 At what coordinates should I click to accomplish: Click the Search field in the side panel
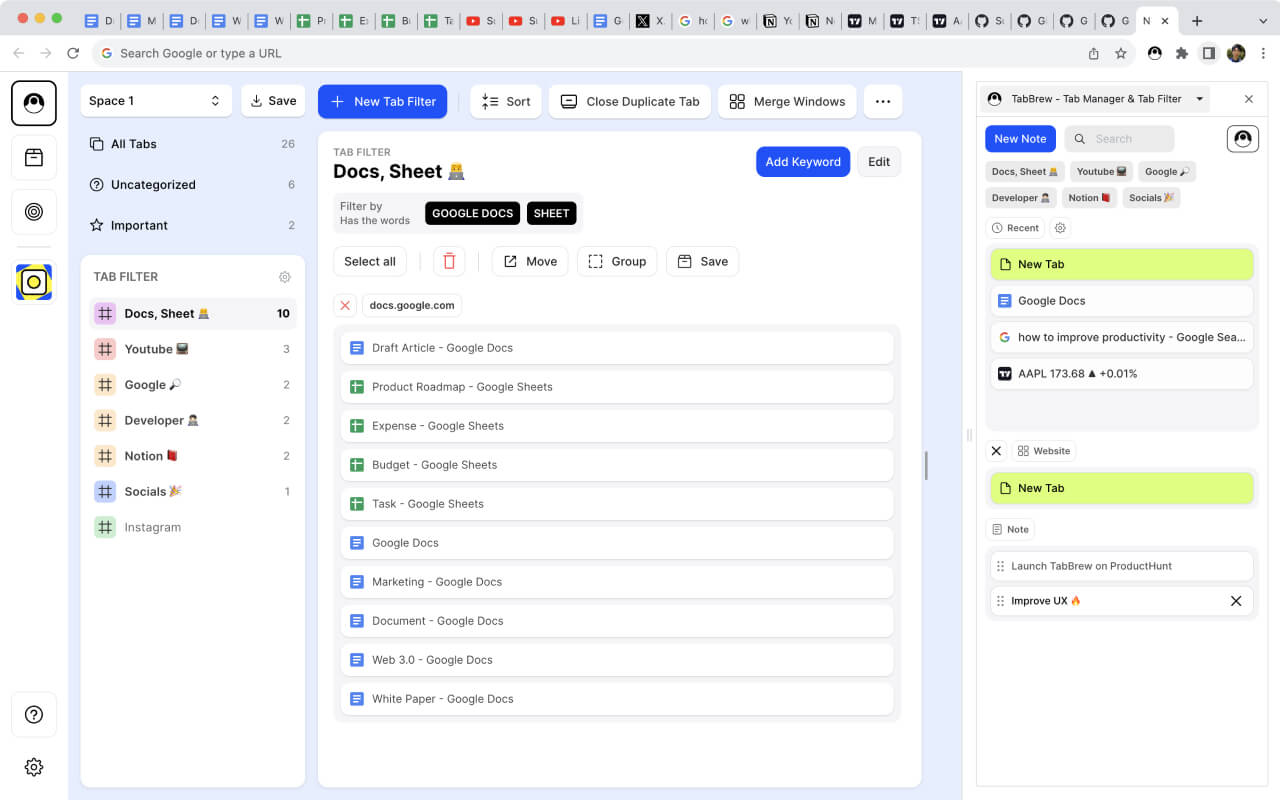[x=1119, y=138]
